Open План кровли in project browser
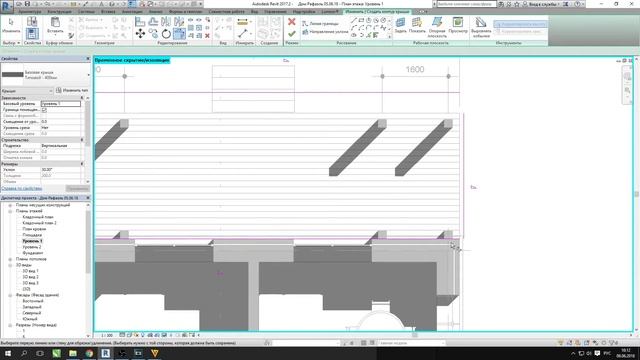Viewport: 640px width, 360px height. click(34, 229)
